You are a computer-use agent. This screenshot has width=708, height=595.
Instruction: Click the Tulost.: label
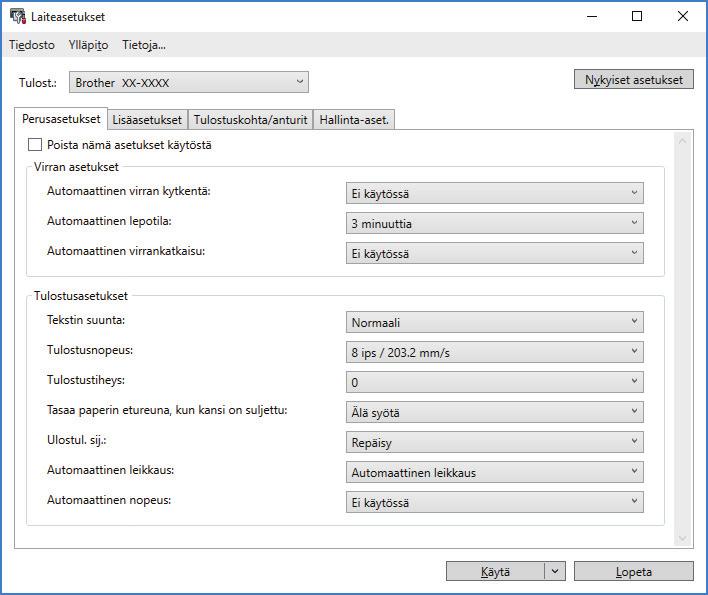tap(37, 83)
